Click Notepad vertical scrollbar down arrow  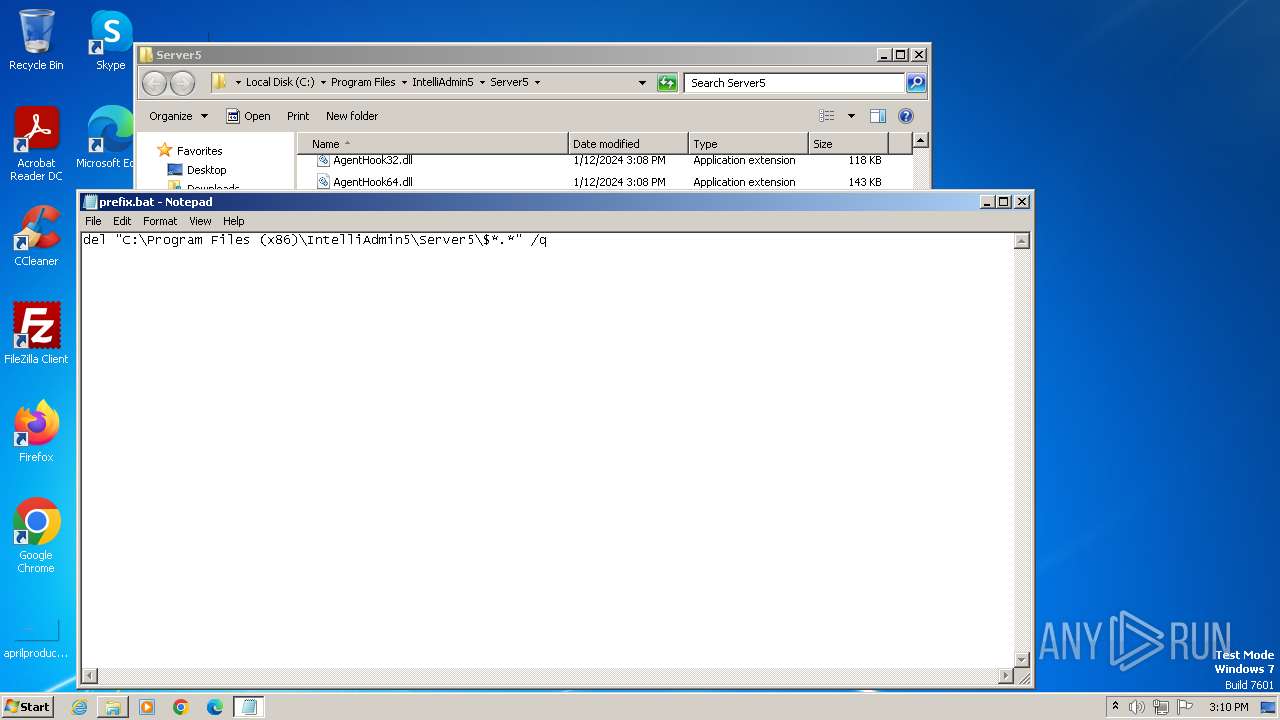1022,659
